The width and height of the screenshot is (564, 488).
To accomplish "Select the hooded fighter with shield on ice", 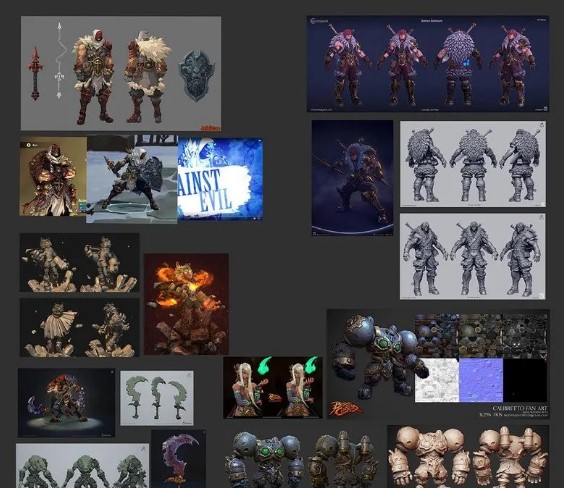I will [x=132, y=179].
